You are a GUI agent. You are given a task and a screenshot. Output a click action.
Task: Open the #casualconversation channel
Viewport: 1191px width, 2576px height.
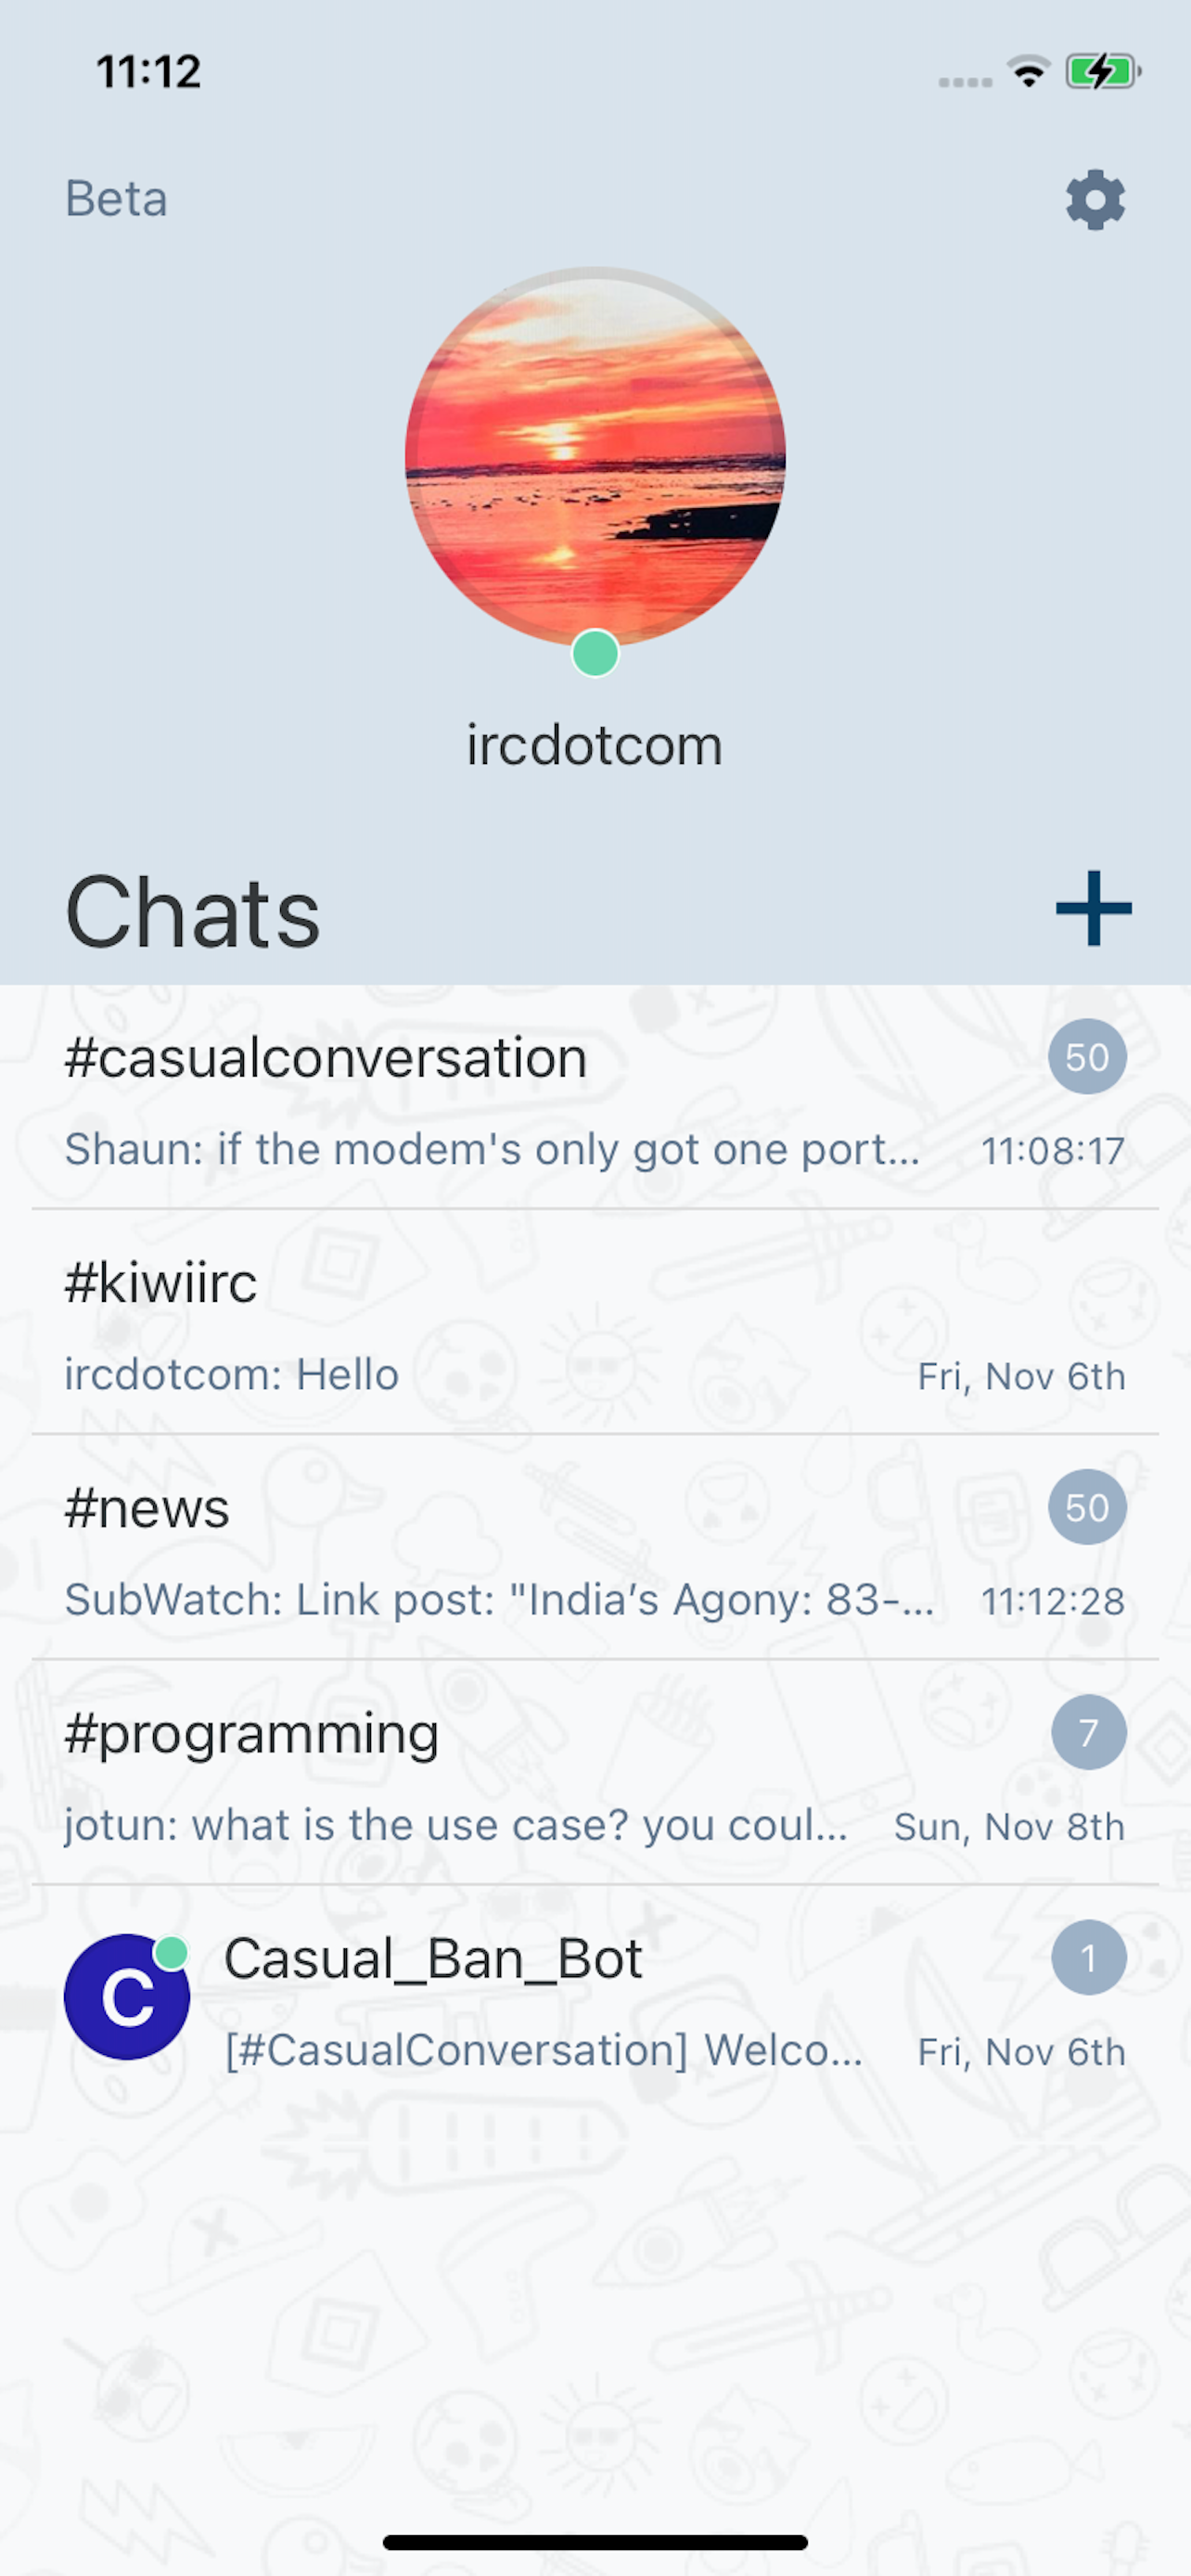pyautogui.click(x=595, y=1097)
